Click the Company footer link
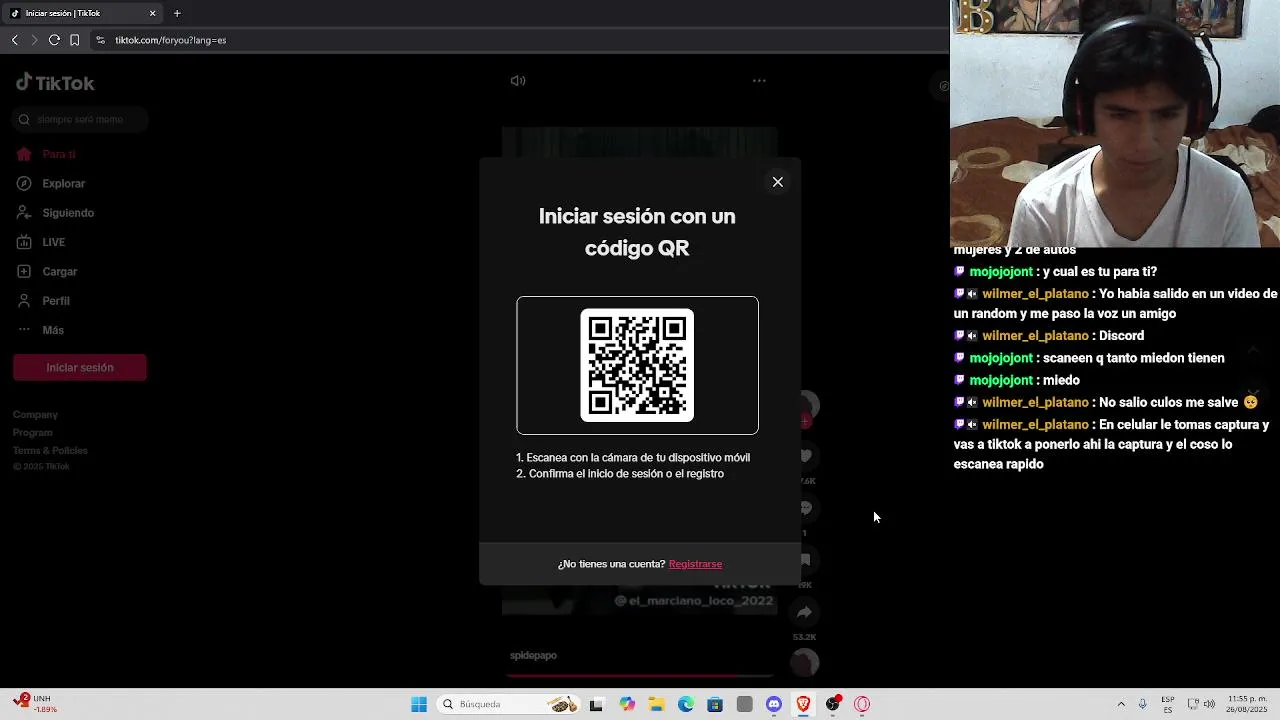The width and height of the screenshot is (1280, 720). (35, 414)
